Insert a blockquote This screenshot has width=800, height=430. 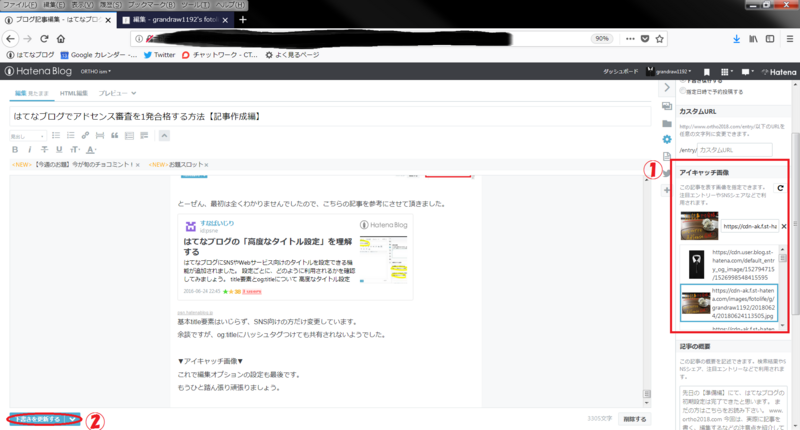tap(115, 135)
